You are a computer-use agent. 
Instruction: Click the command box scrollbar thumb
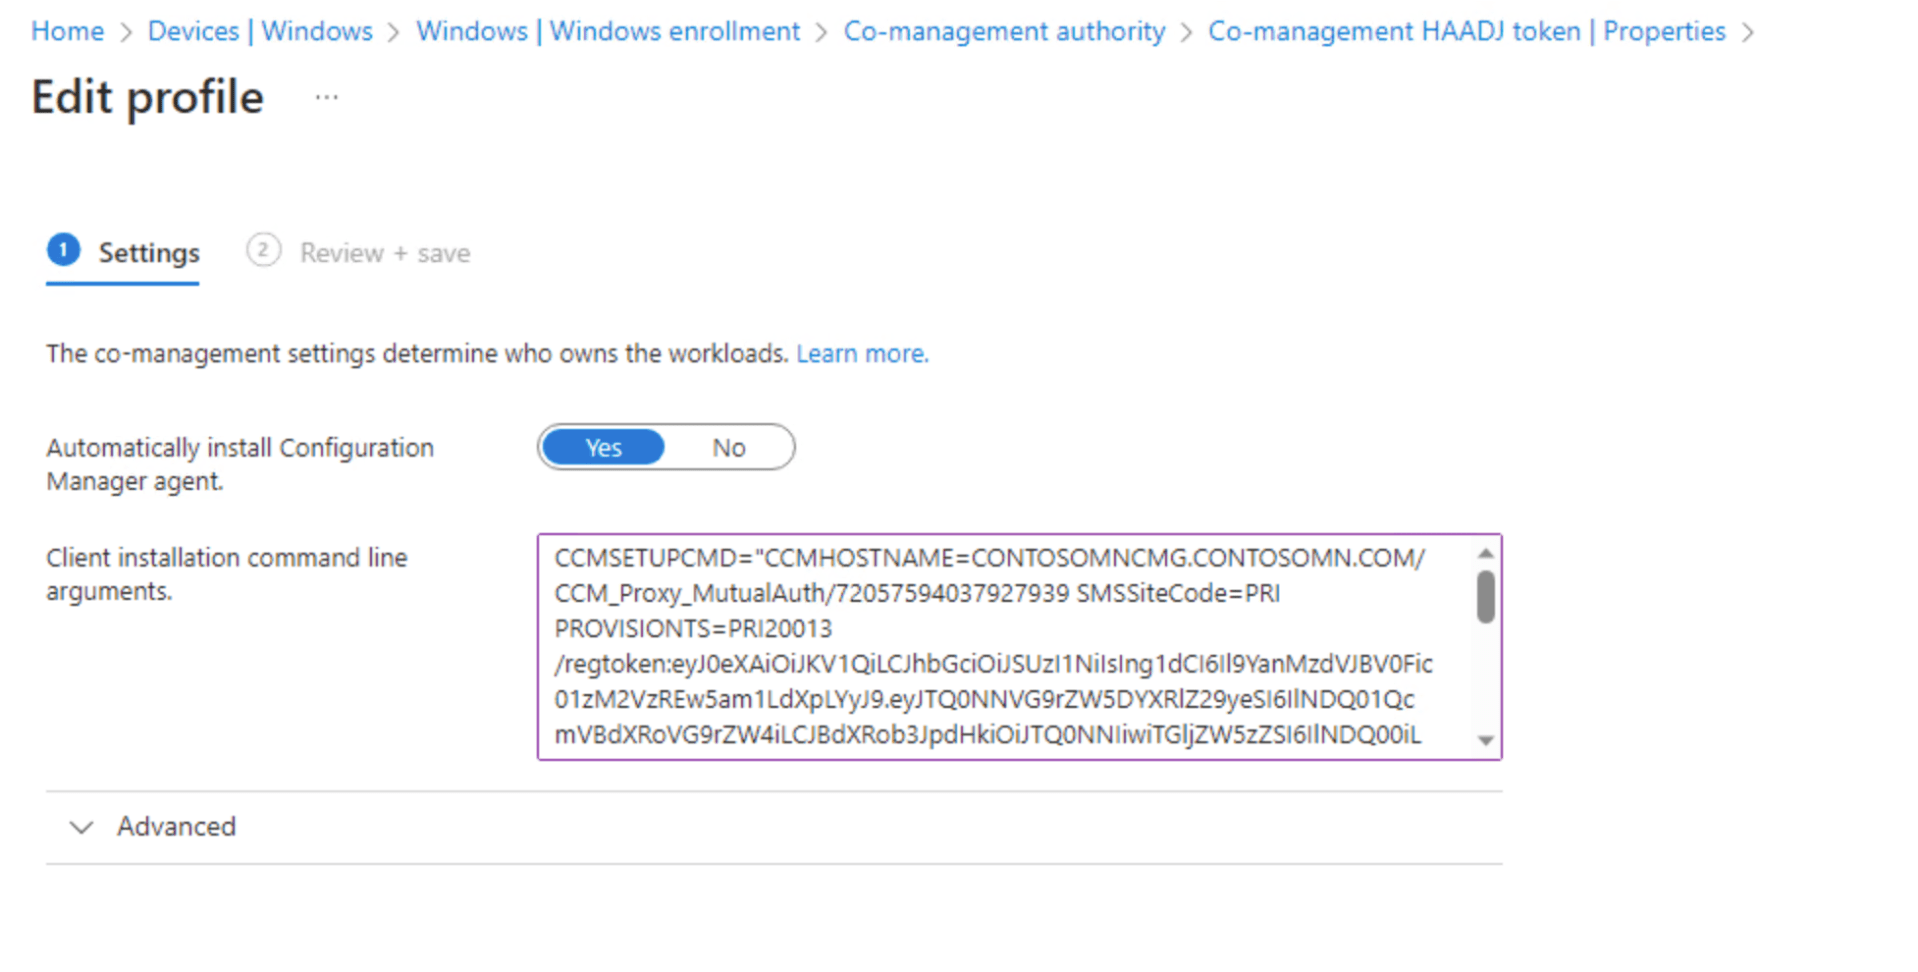click(x=1485, y=597)
